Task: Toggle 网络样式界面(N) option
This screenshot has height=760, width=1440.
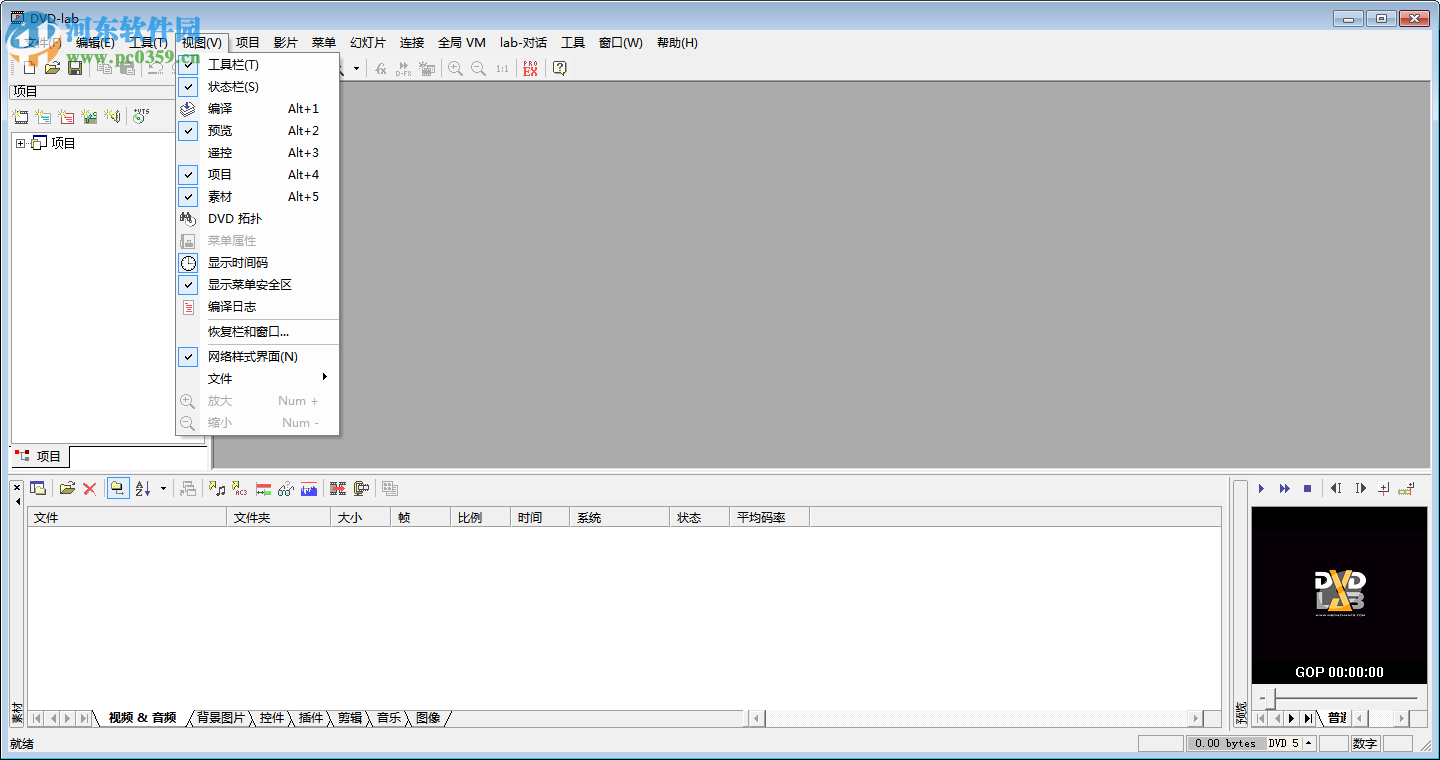Action: pos(258,357)
